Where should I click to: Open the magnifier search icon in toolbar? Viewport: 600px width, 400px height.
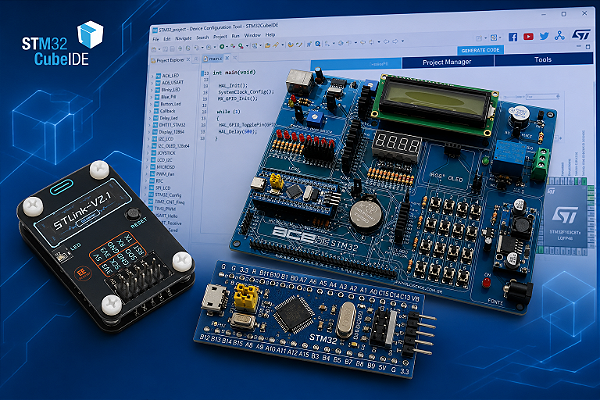point(318,44)
